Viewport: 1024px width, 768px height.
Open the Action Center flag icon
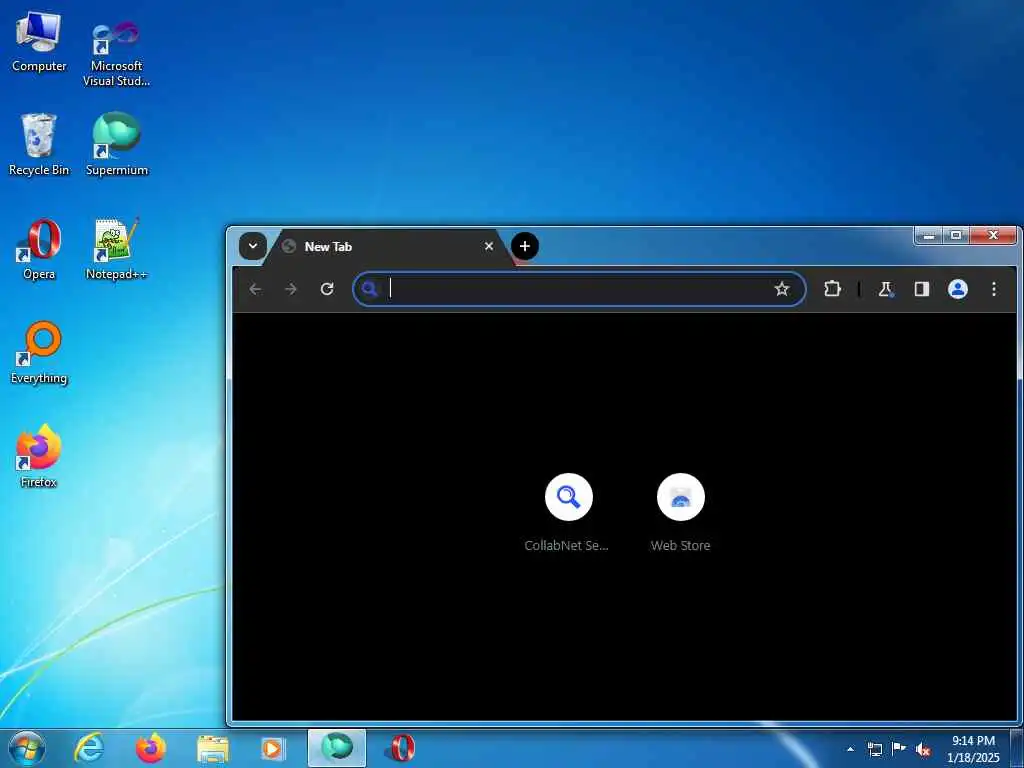(899, 749)
